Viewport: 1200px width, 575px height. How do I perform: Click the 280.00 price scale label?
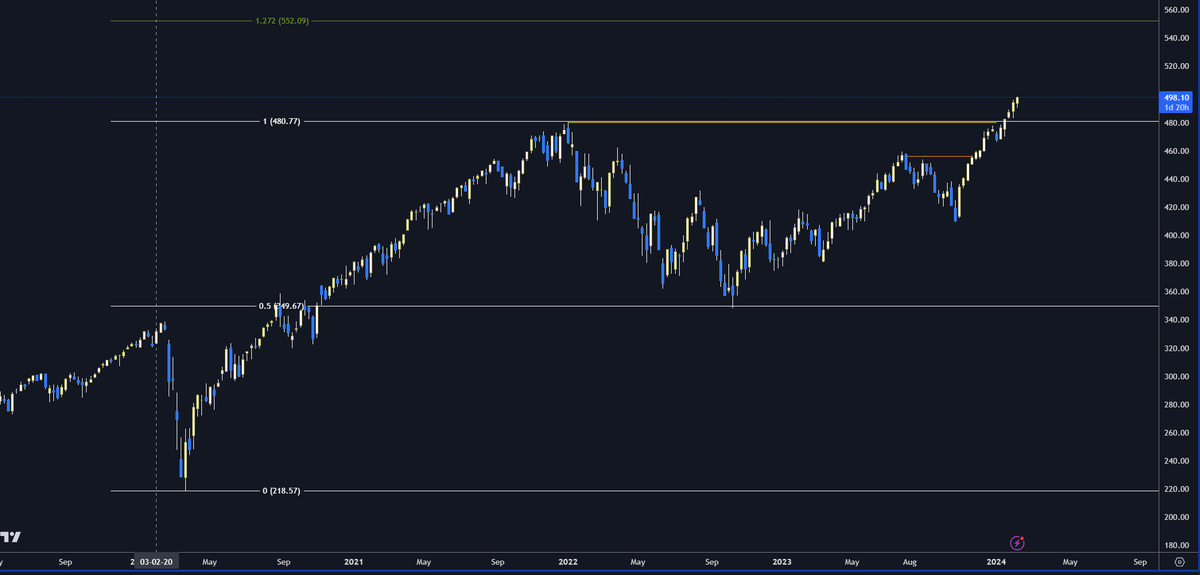pyautogui.click(x=1175, y=404)
